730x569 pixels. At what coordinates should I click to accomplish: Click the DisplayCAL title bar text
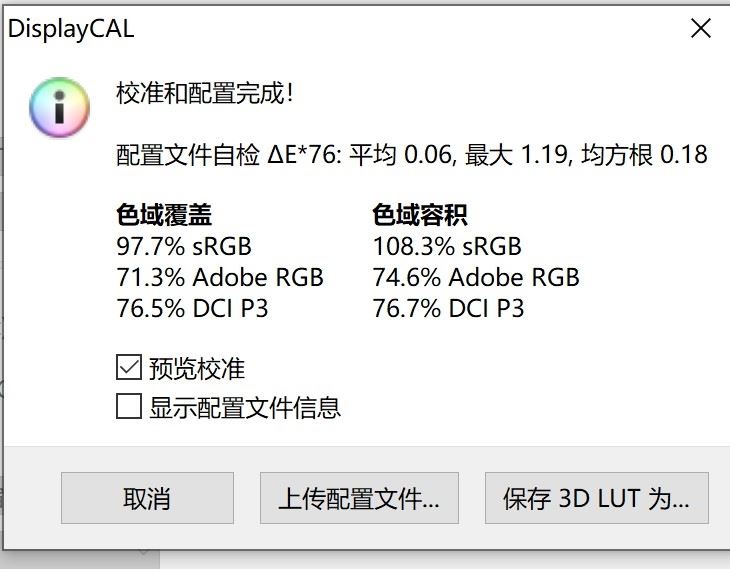click(71, 29)
